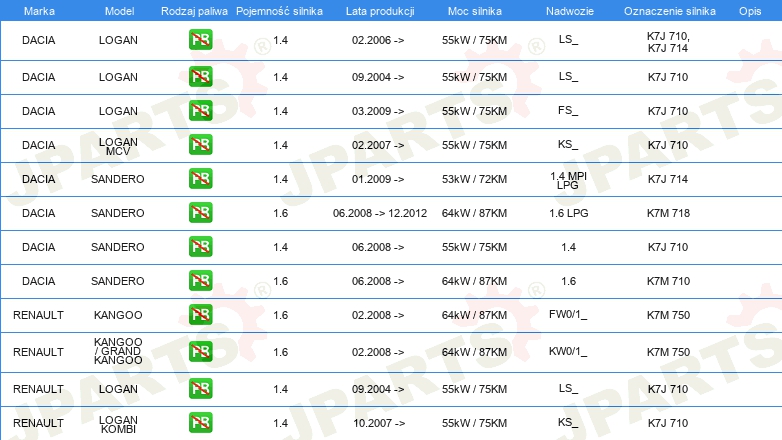Click the Oznaczenie silnika column header

pyautogui.click(x=669, y=11)
